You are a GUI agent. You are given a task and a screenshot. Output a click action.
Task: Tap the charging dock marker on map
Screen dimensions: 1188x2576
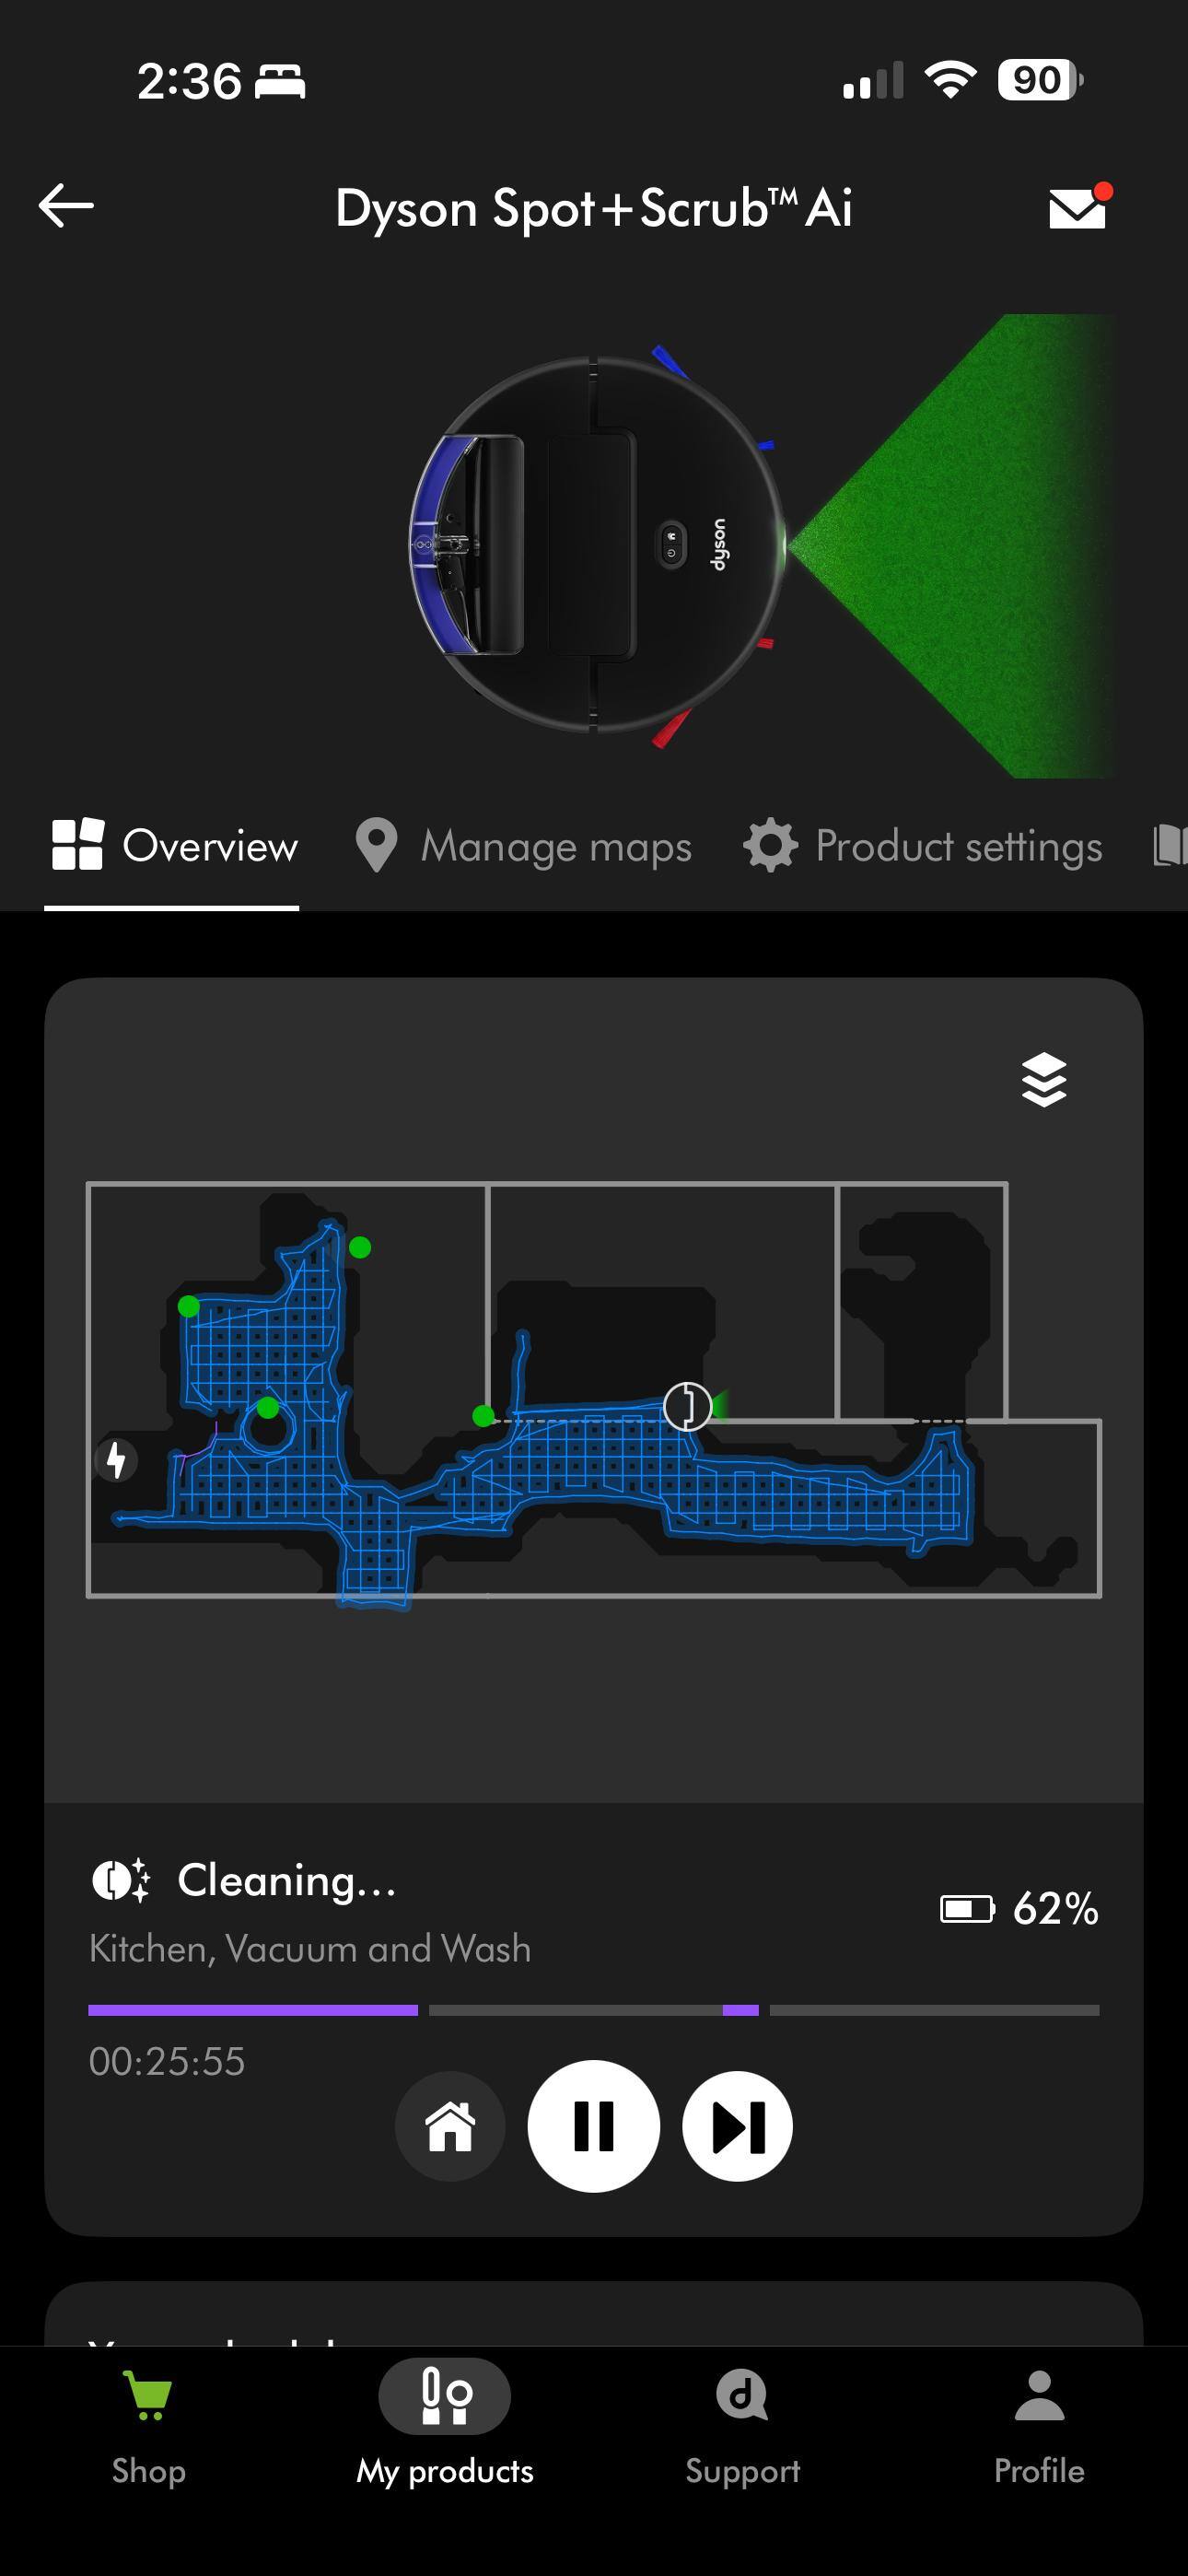(117, 1459)
